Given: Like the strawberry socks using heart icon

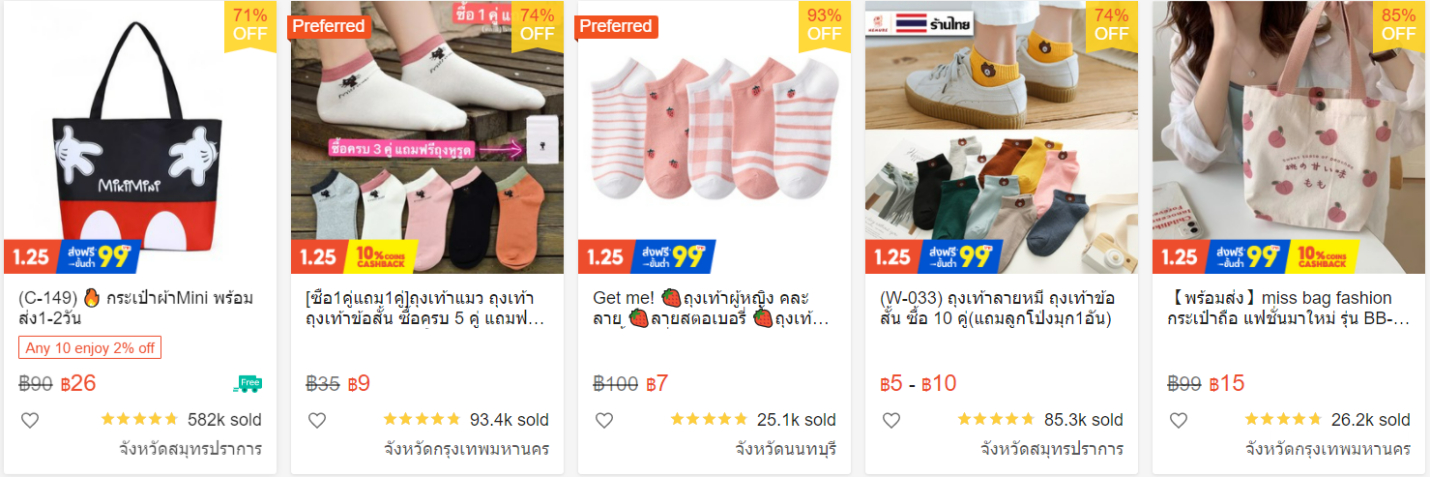Looking at the screenshot, I should [604, 420].
